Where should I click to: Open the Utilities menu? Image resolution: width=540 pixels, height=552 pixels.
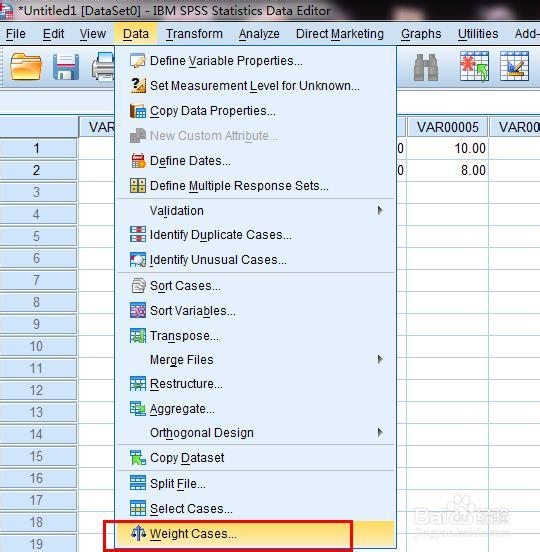pos(478,34)
